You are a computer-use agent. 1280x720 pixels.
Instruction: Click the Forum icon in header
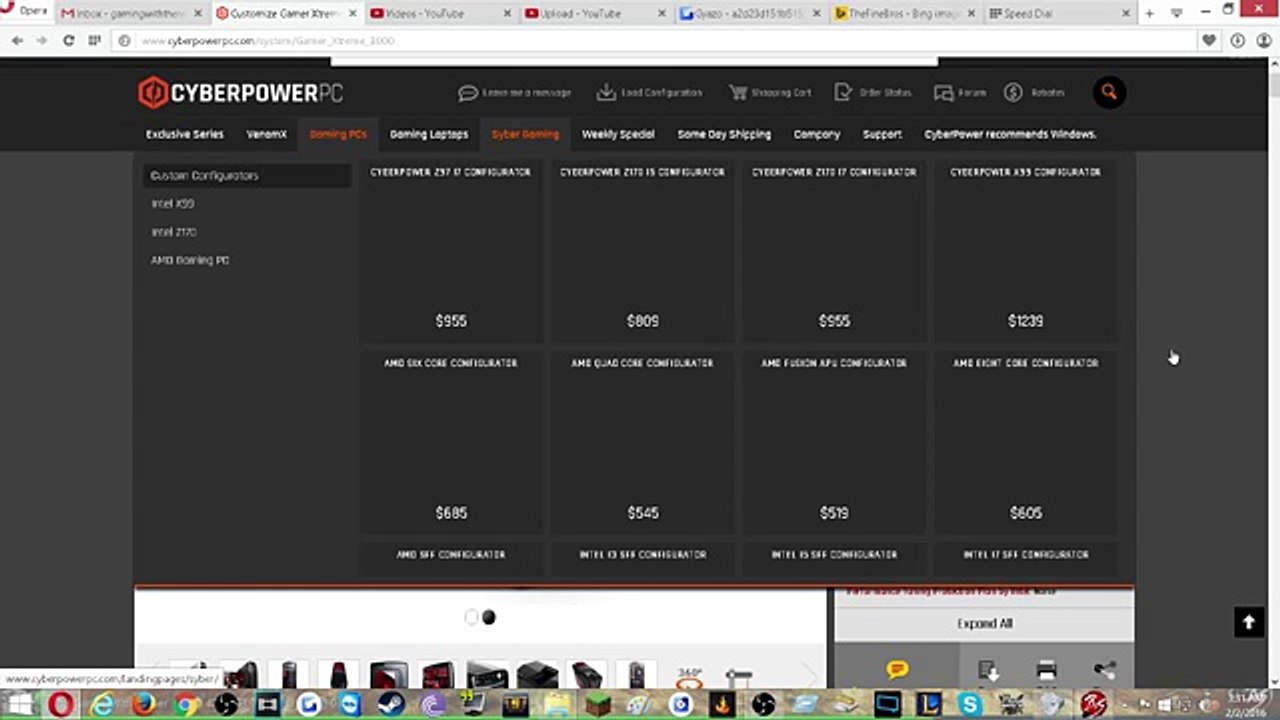click(943, 93)
